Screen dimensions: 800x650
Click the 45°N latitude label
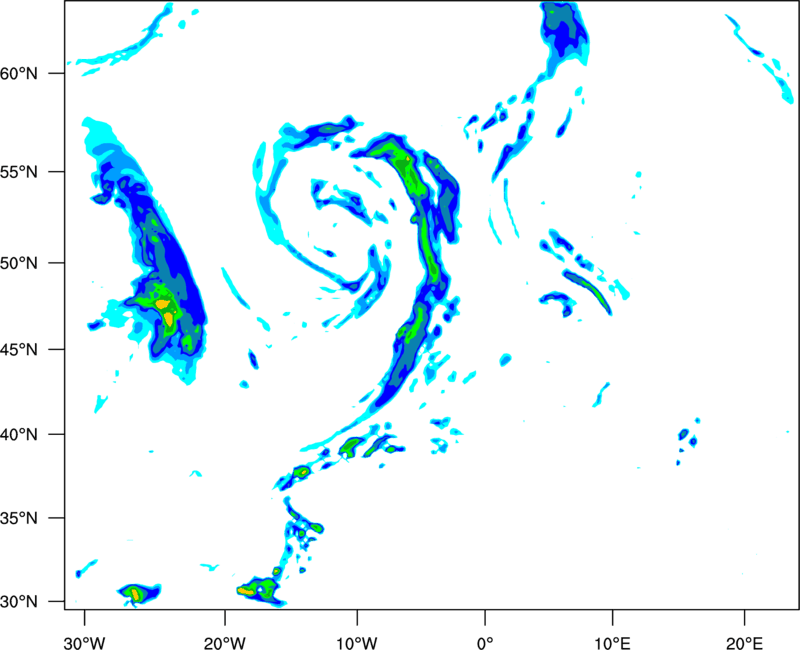tap(19, 350)
